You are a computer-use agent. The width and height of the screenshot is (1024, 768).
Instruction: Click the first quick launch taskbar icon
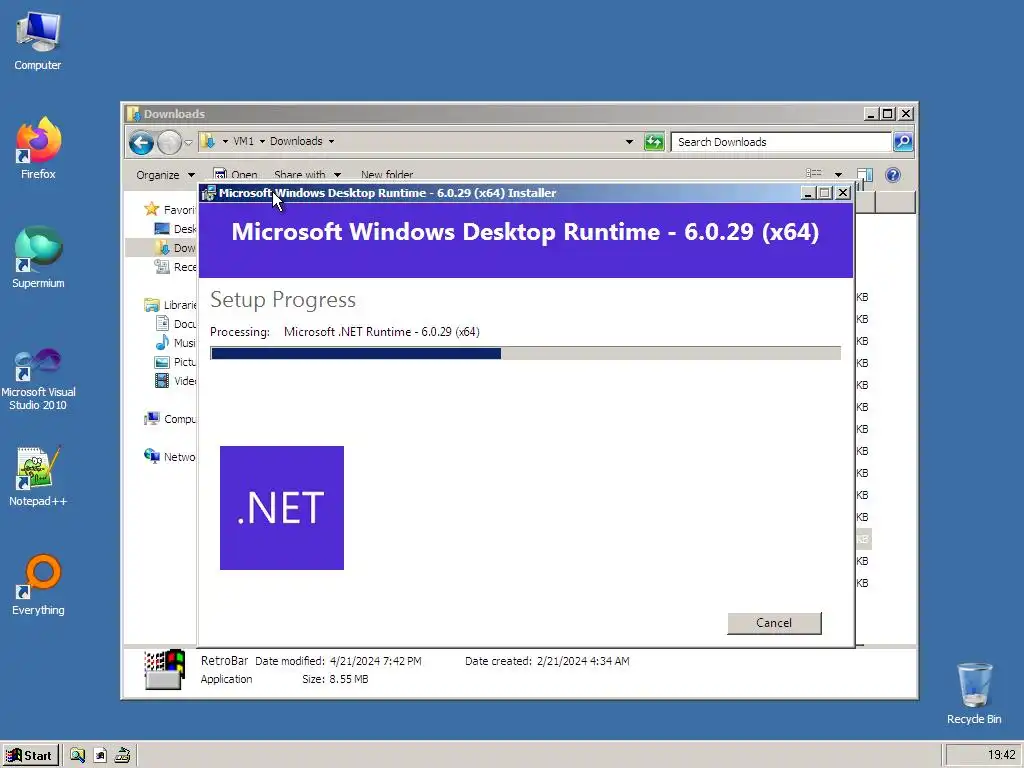(77, 756)
